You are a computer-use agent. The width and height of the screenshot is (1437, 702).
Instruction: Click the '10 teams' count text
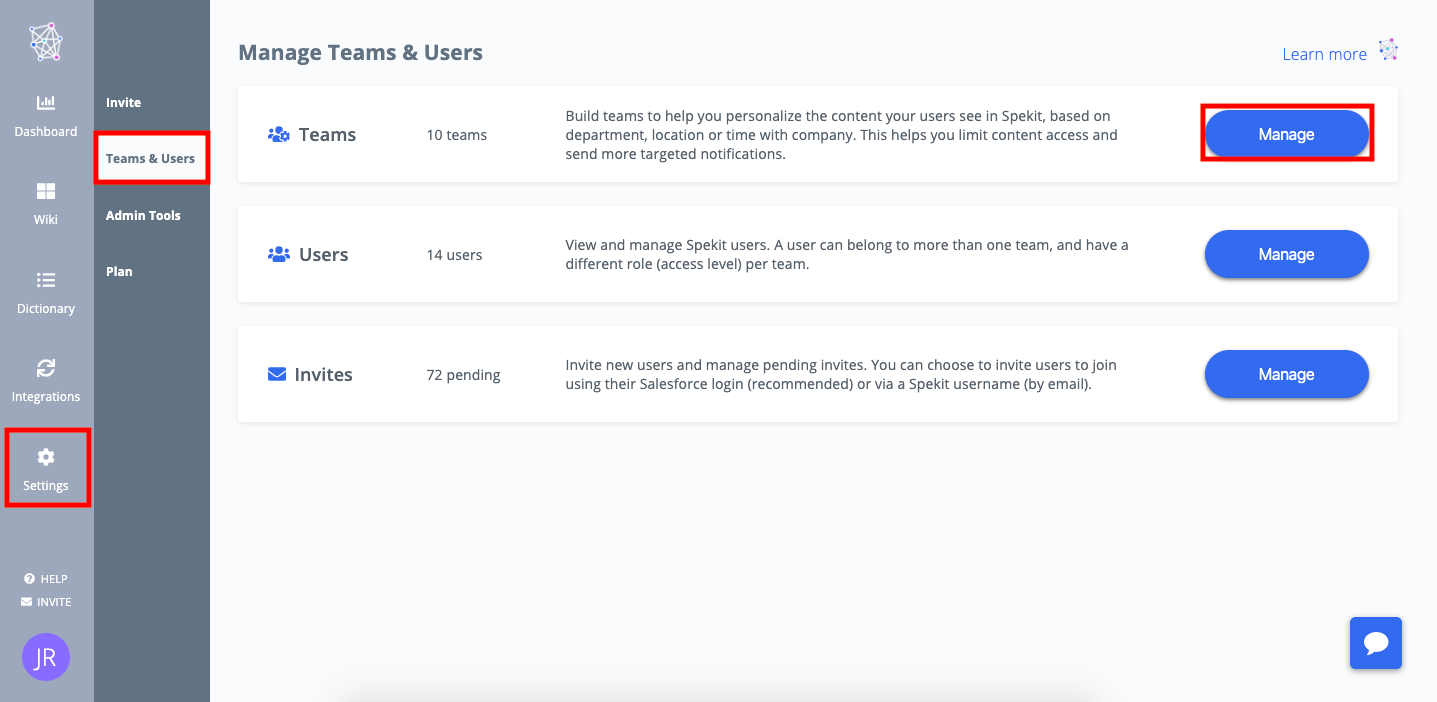click(456, 134)
